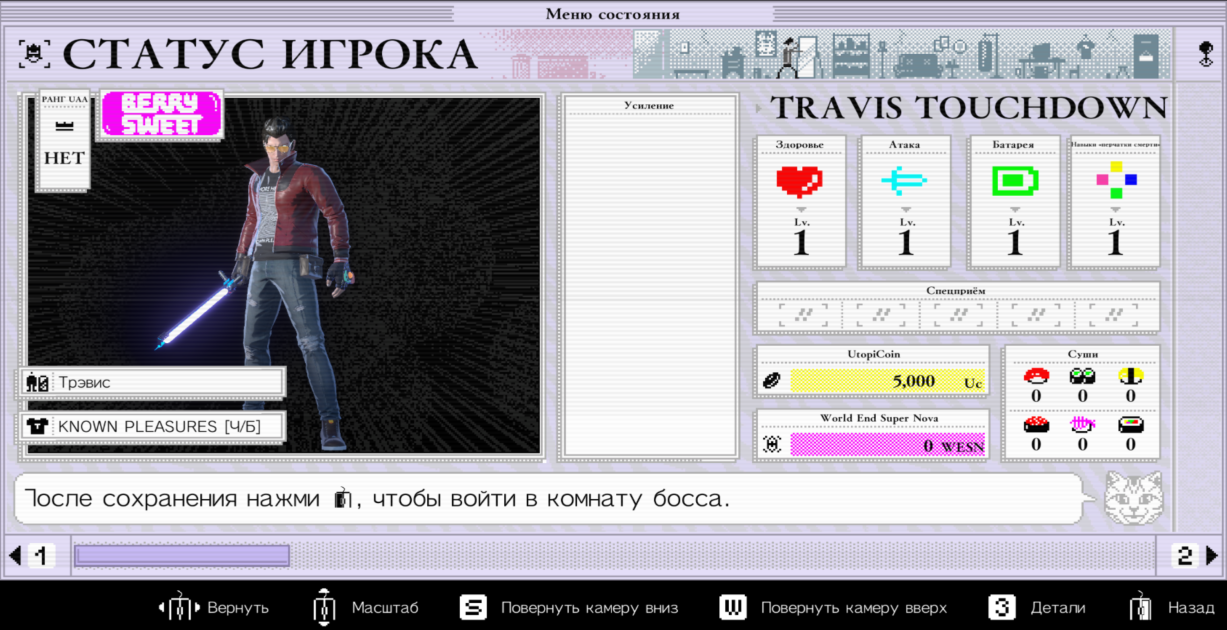1227x630 pixels.
Task: Click the cyan sword Атака icon
Action: click(904, 181)
